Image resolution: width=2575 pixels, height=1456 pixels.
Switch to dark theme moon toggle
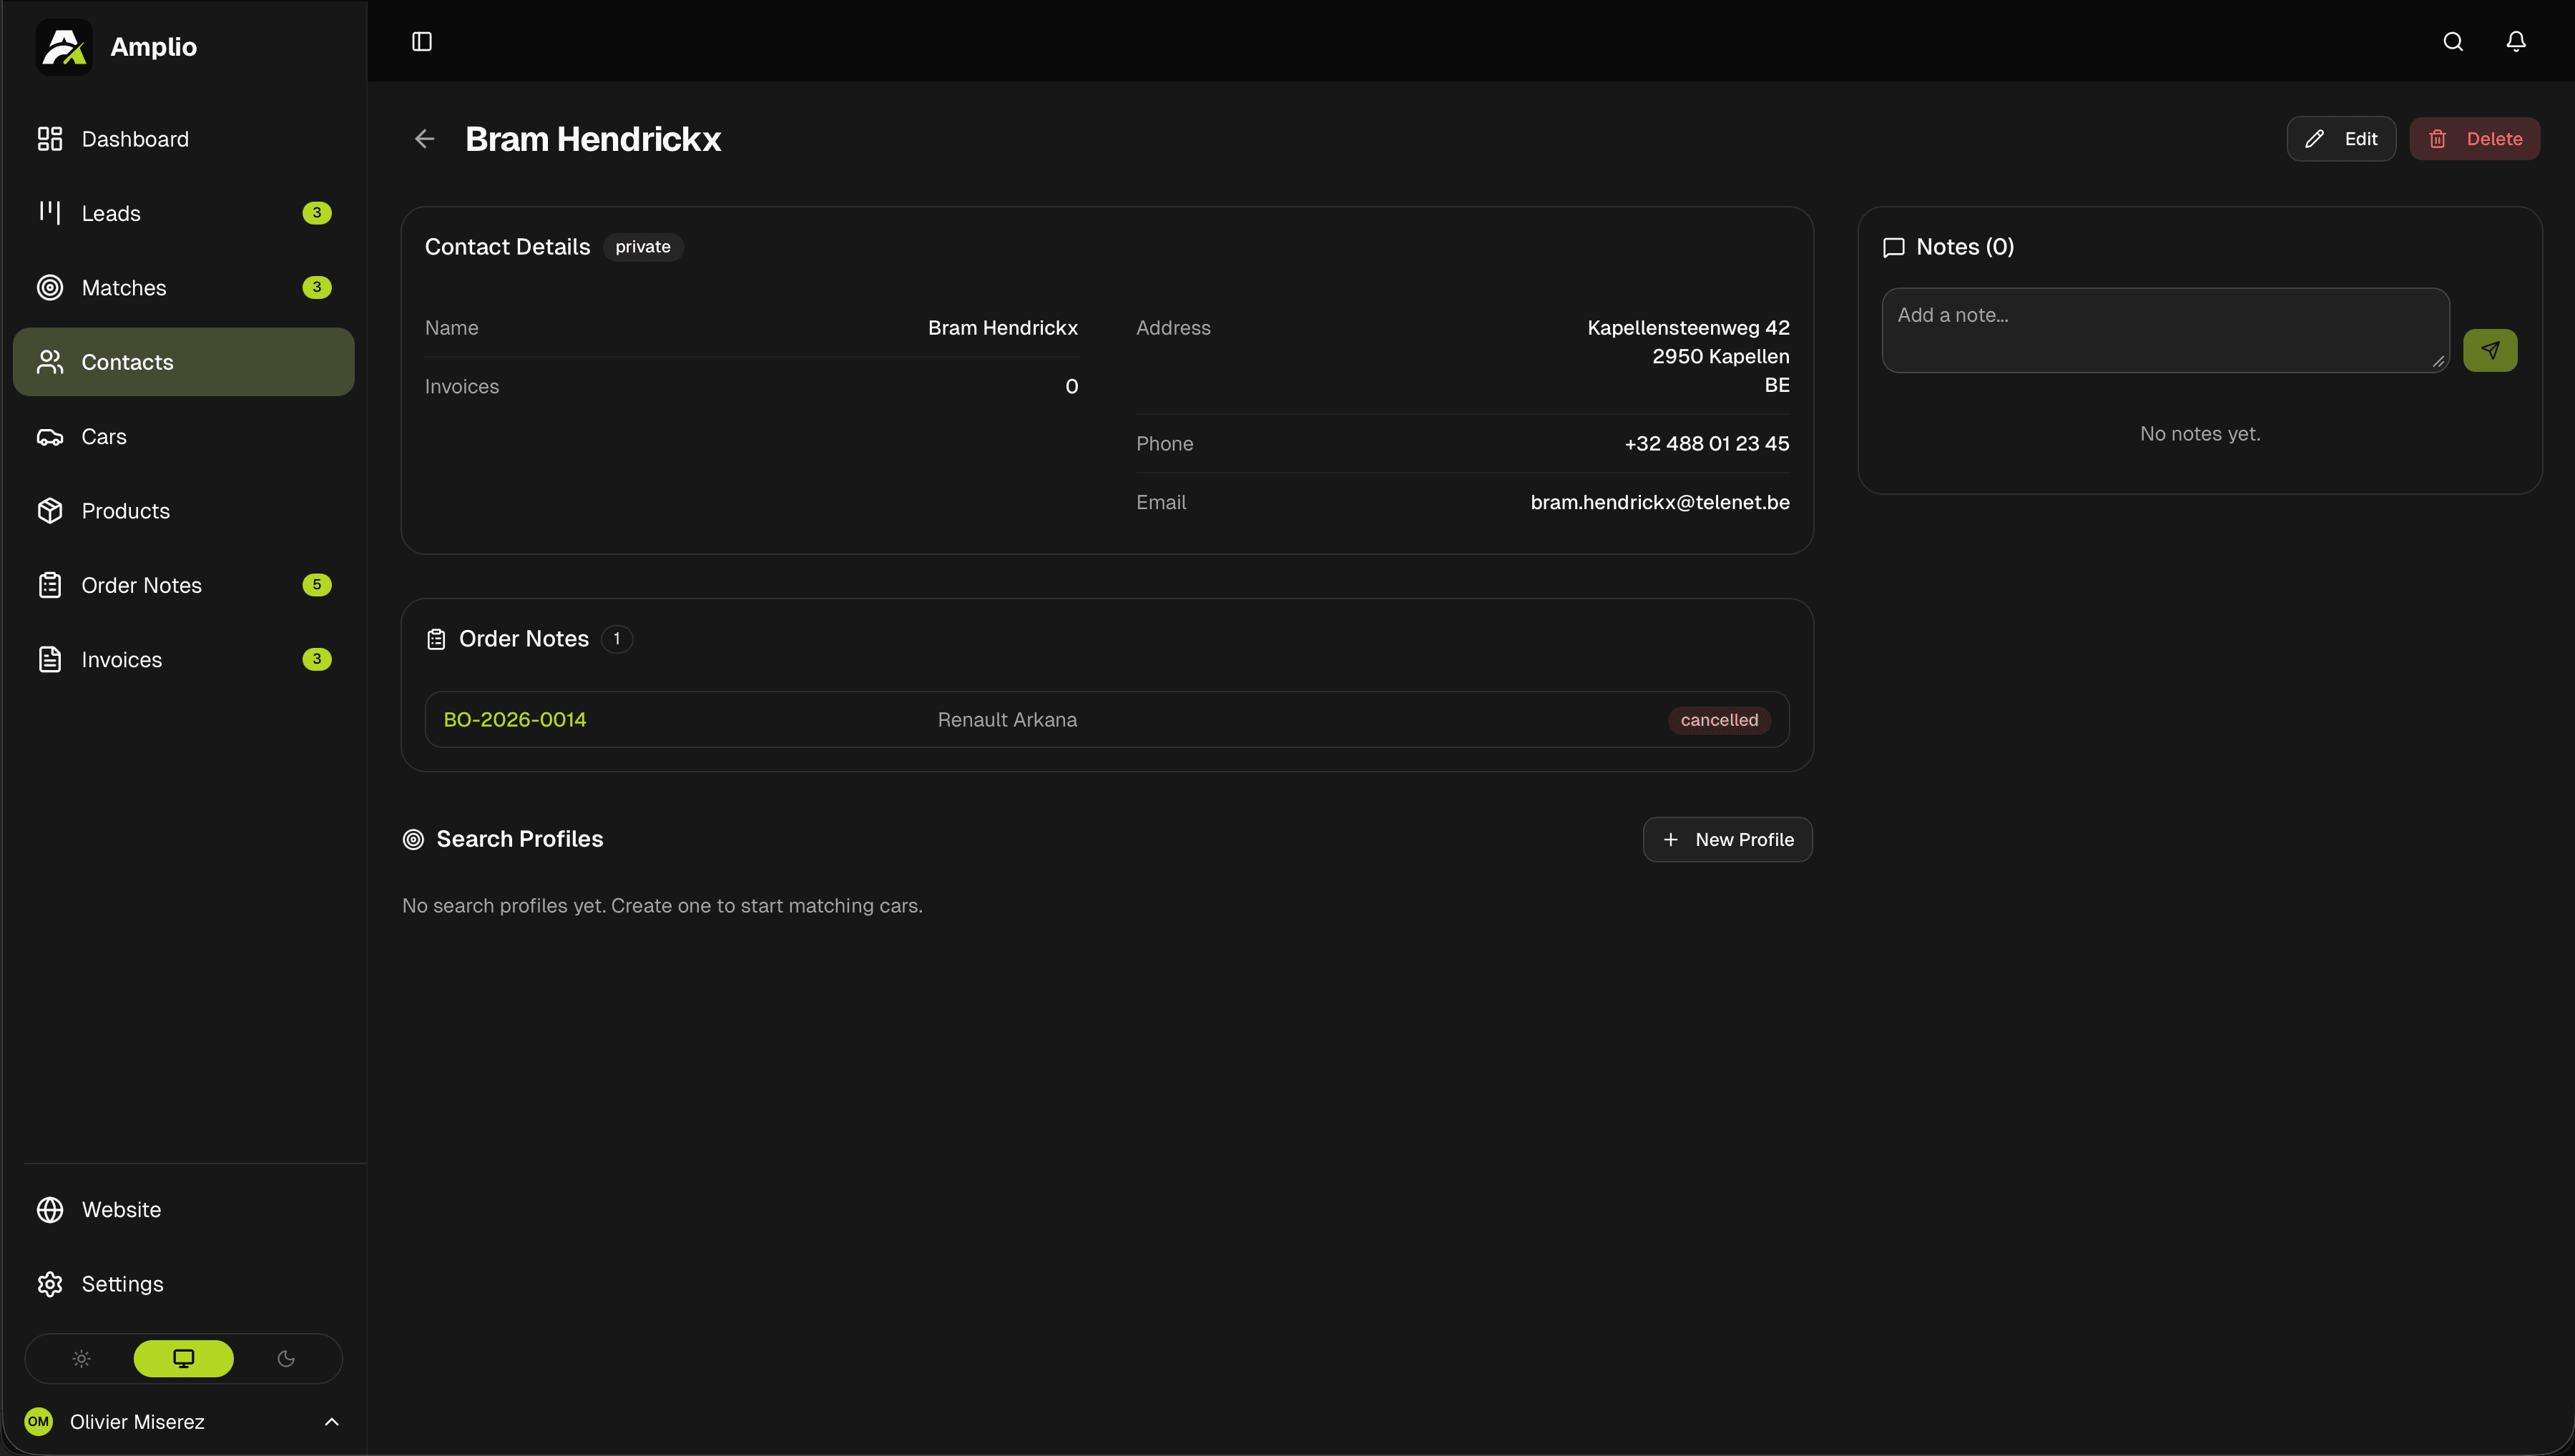(286, 1358)
